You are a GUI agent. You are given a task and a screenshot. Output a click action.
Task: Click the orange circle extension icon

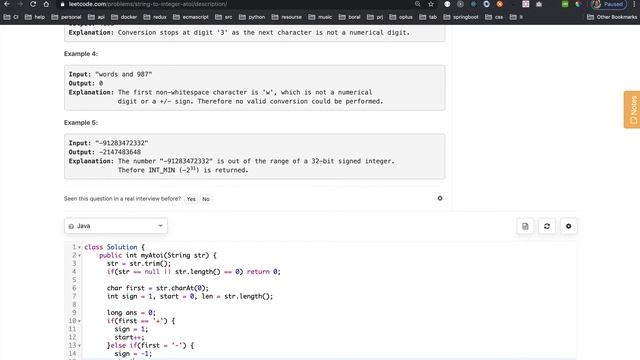pyautogui.click(x=500, y=4)
